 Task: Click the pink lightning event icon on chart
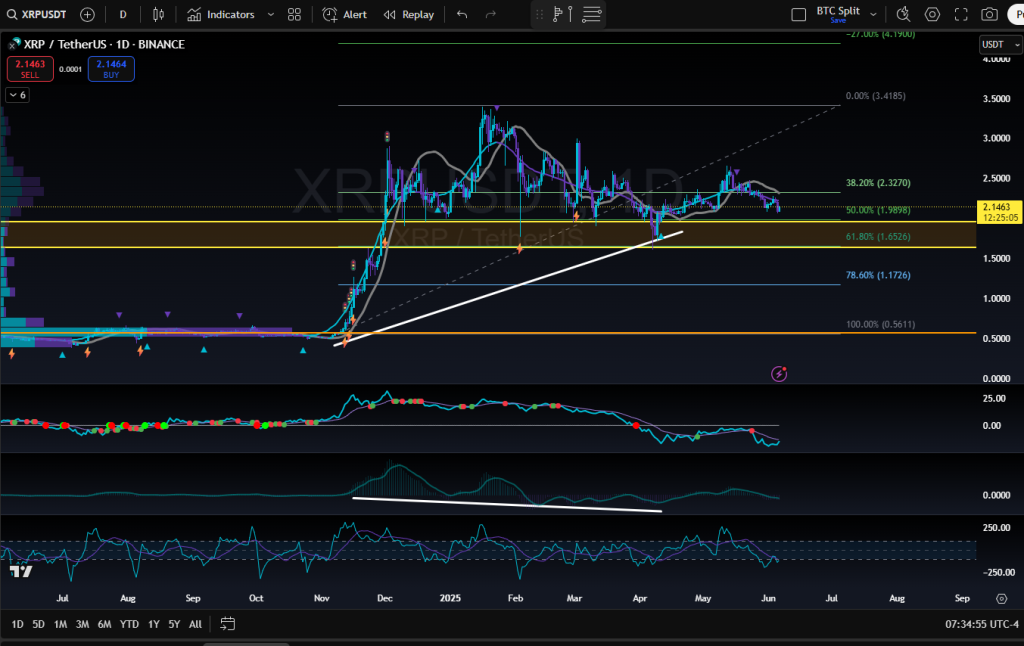pos(778,374)
